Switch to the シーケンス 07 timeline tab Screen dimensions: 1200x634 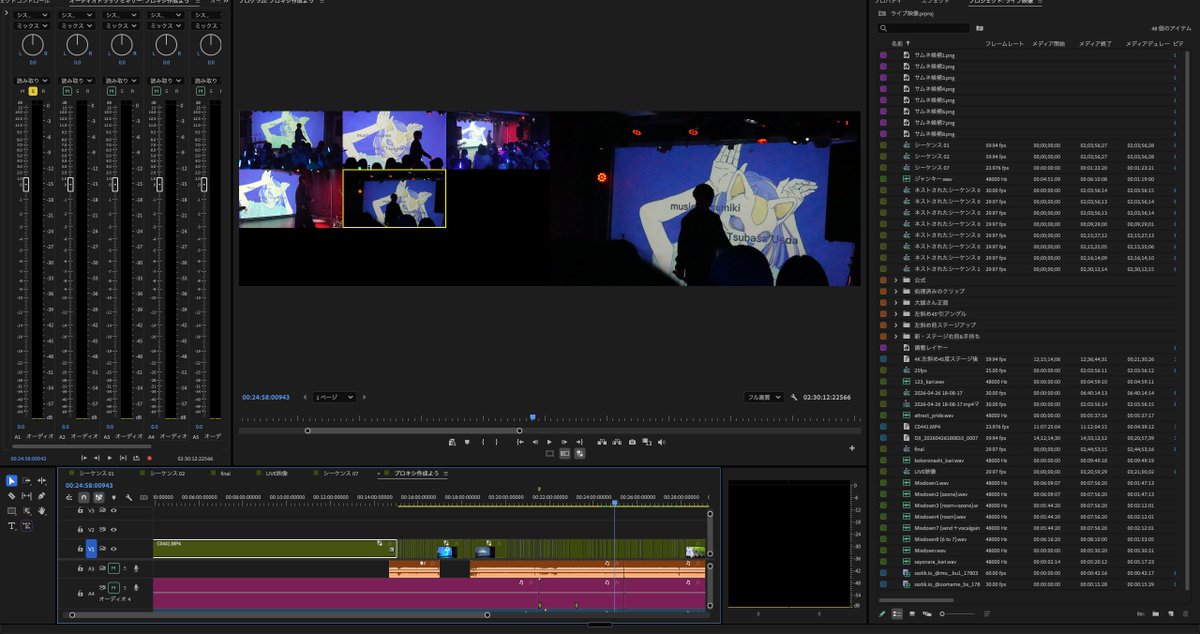click(x=340, y=473)
